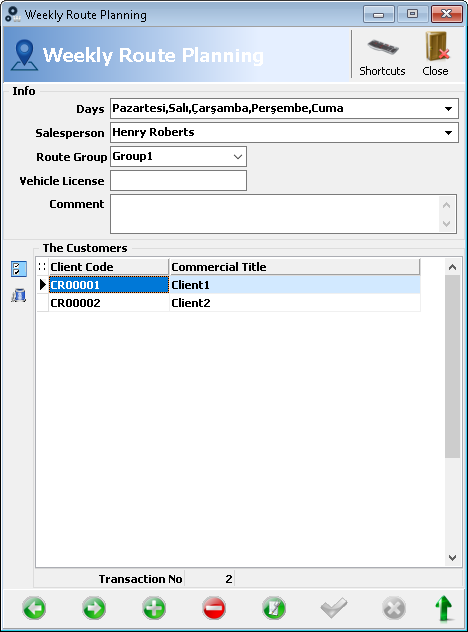Image resolution: width=468 pixels, height=632 pixels.
Task: Click the checklist icon beside customers grid
Action: [x=19, y=269]
